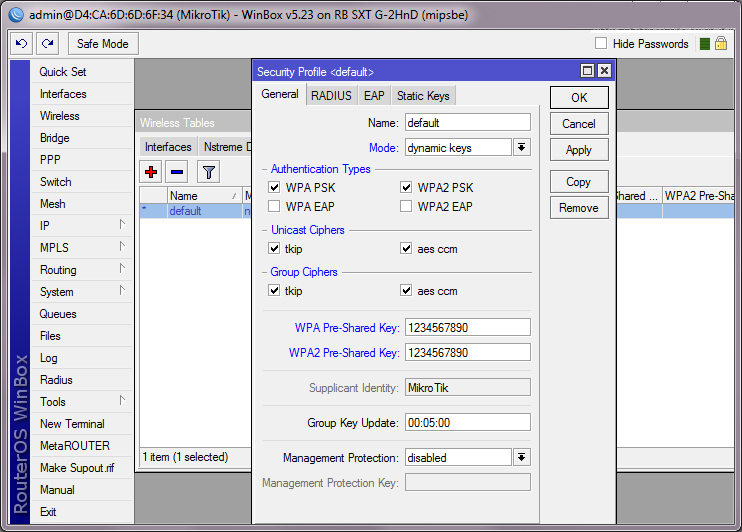The width and height of the screenshot is (742, 532).
Task: Toggle the WPA PSK checkbox
Action: (275, 188)
